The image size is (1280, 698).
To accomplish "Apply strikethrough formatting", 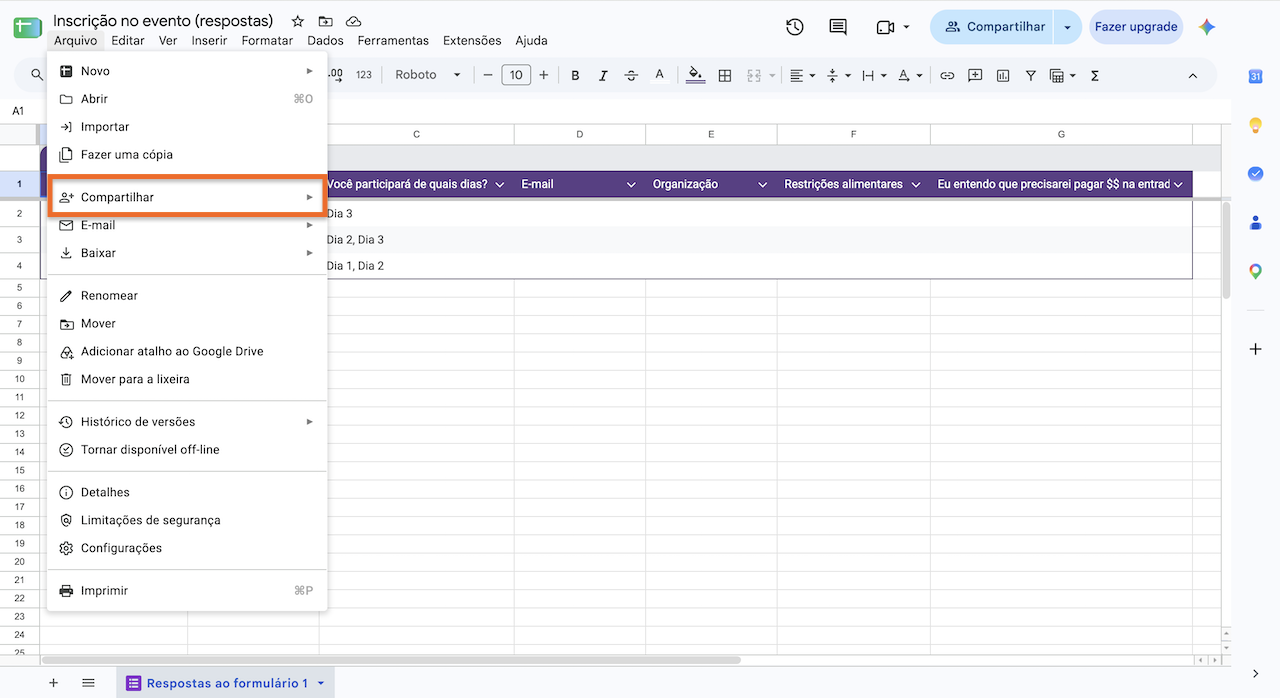I will pos(631,75).
